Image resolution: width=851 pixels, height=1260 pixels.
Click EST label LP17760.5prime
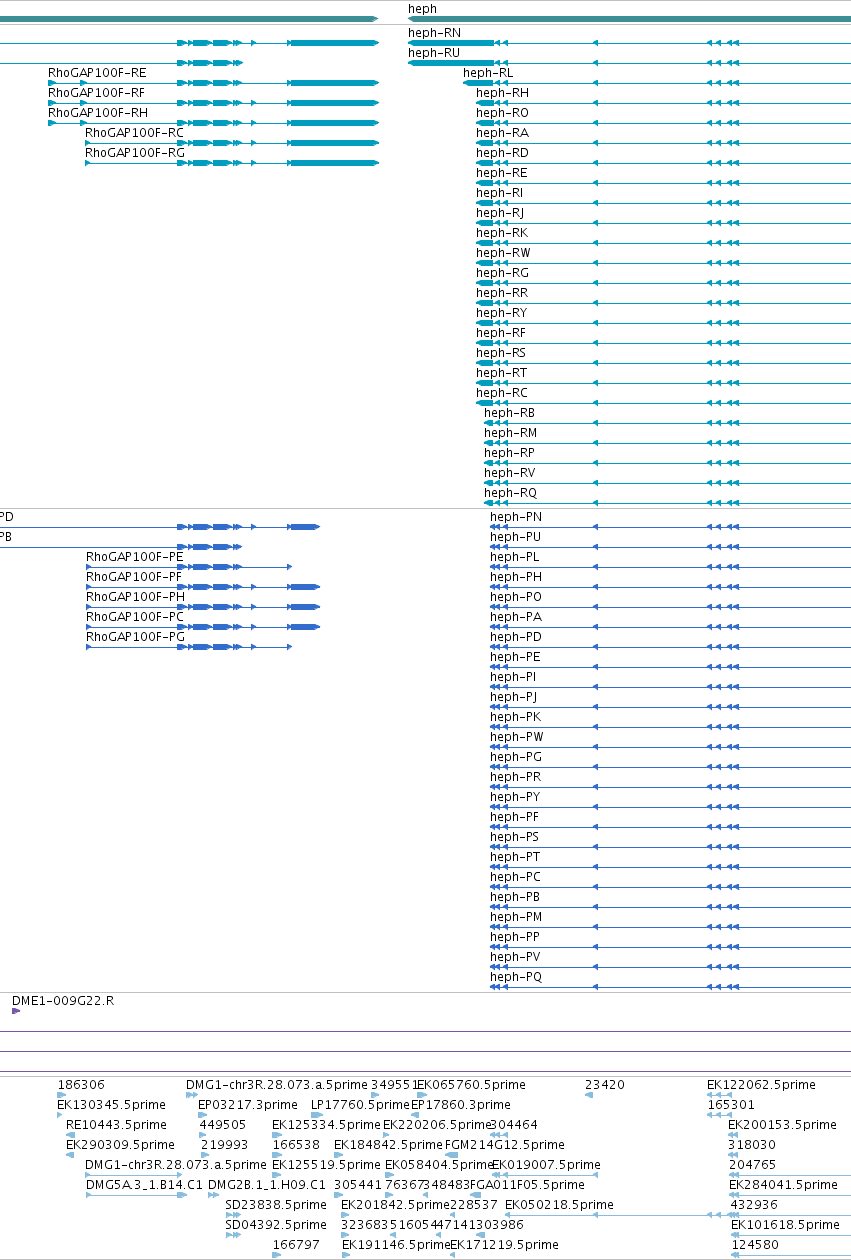pos(360,1105)
